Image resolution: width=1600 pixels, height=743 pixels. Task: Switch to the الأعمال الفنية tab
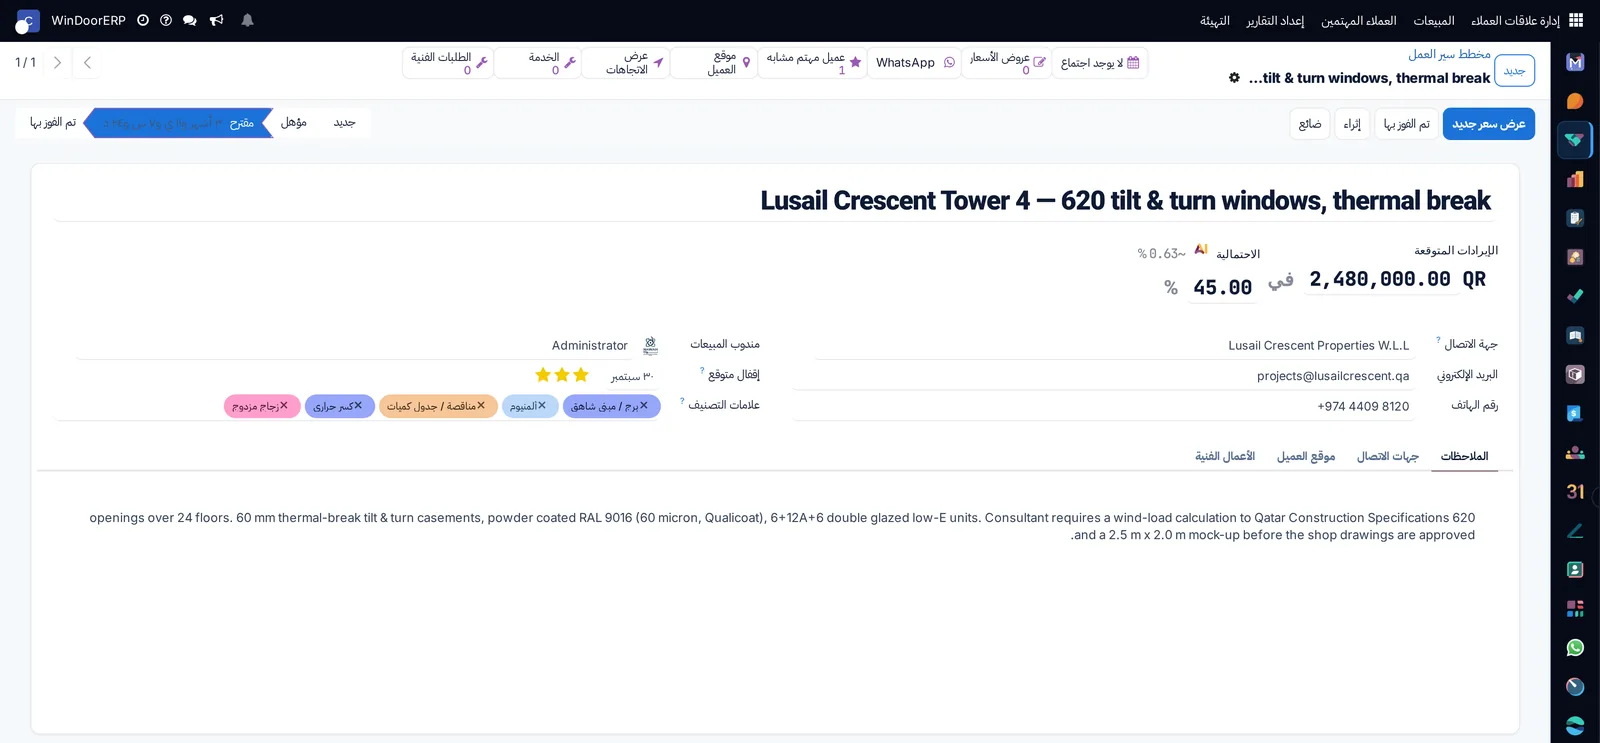tap(1225, 456)
